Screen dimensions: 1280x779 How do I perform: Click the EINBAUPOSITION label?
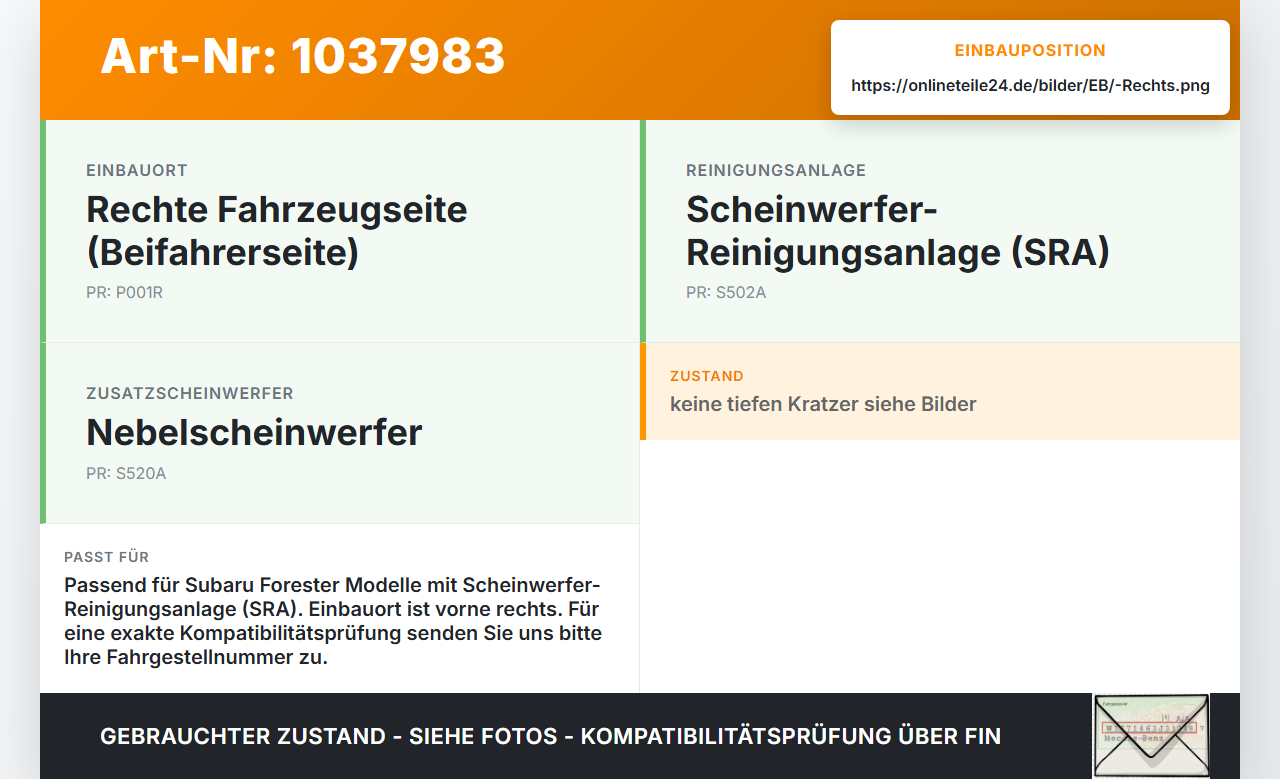[1030, 50]
